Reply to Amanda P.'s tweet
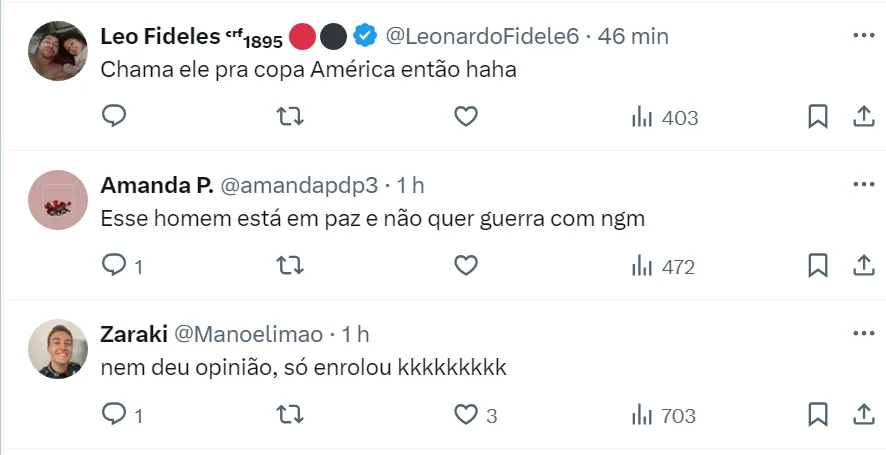 point(114,266)
